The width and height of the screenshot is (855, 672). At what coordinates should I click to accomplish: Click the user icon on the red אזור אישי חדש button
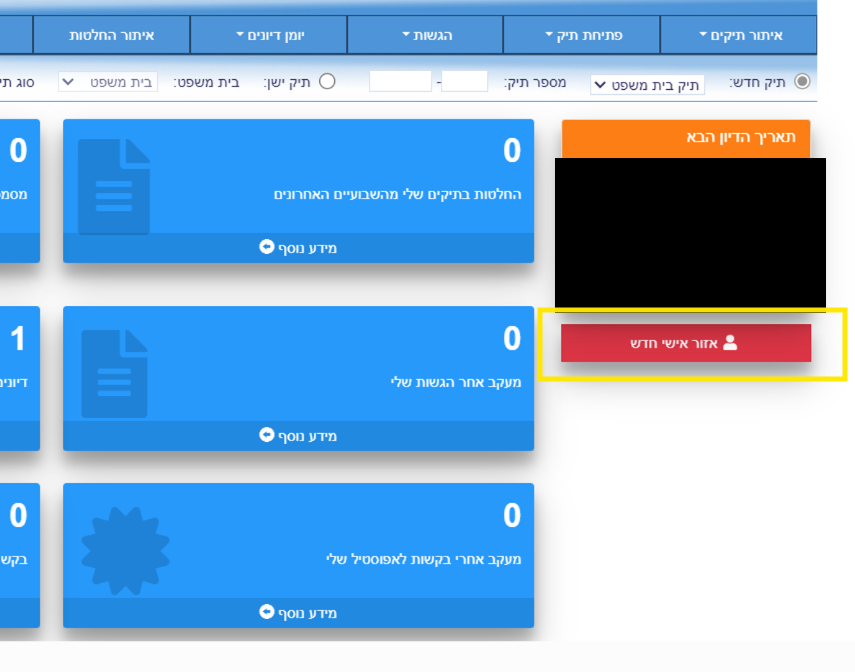point(730,342)
